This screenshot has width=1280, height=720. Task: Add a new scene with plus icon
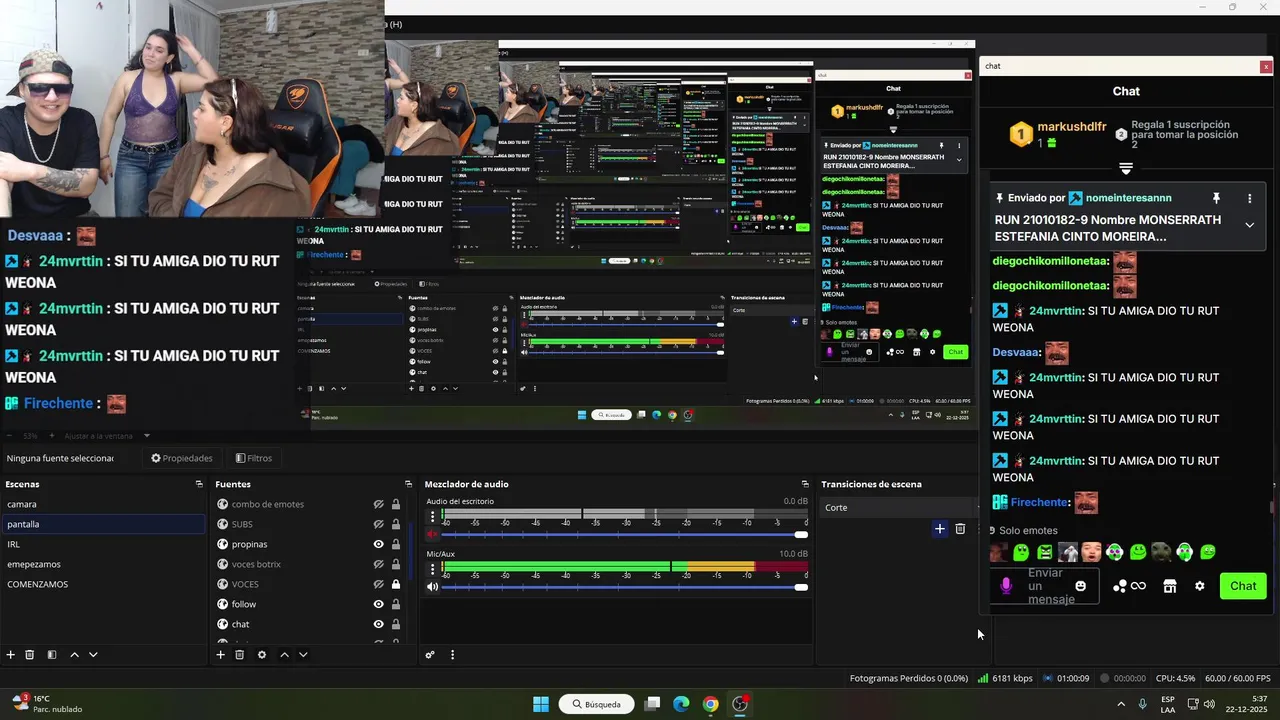click(x=10, y=655)
